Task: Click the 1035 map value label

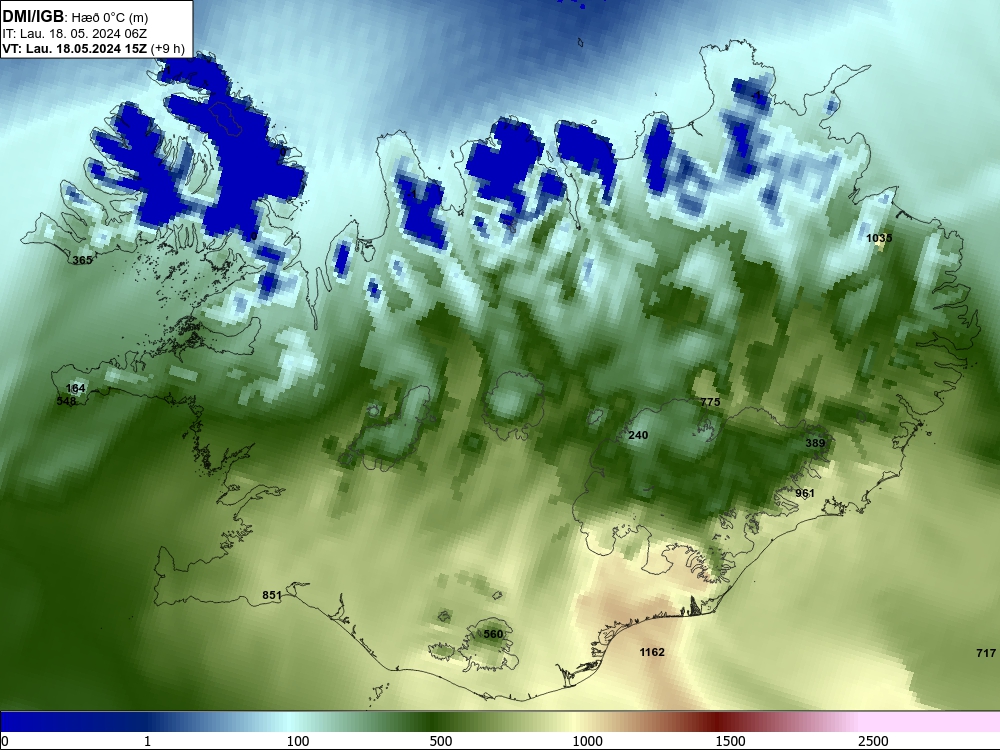Action: click(x=879, y=238)
